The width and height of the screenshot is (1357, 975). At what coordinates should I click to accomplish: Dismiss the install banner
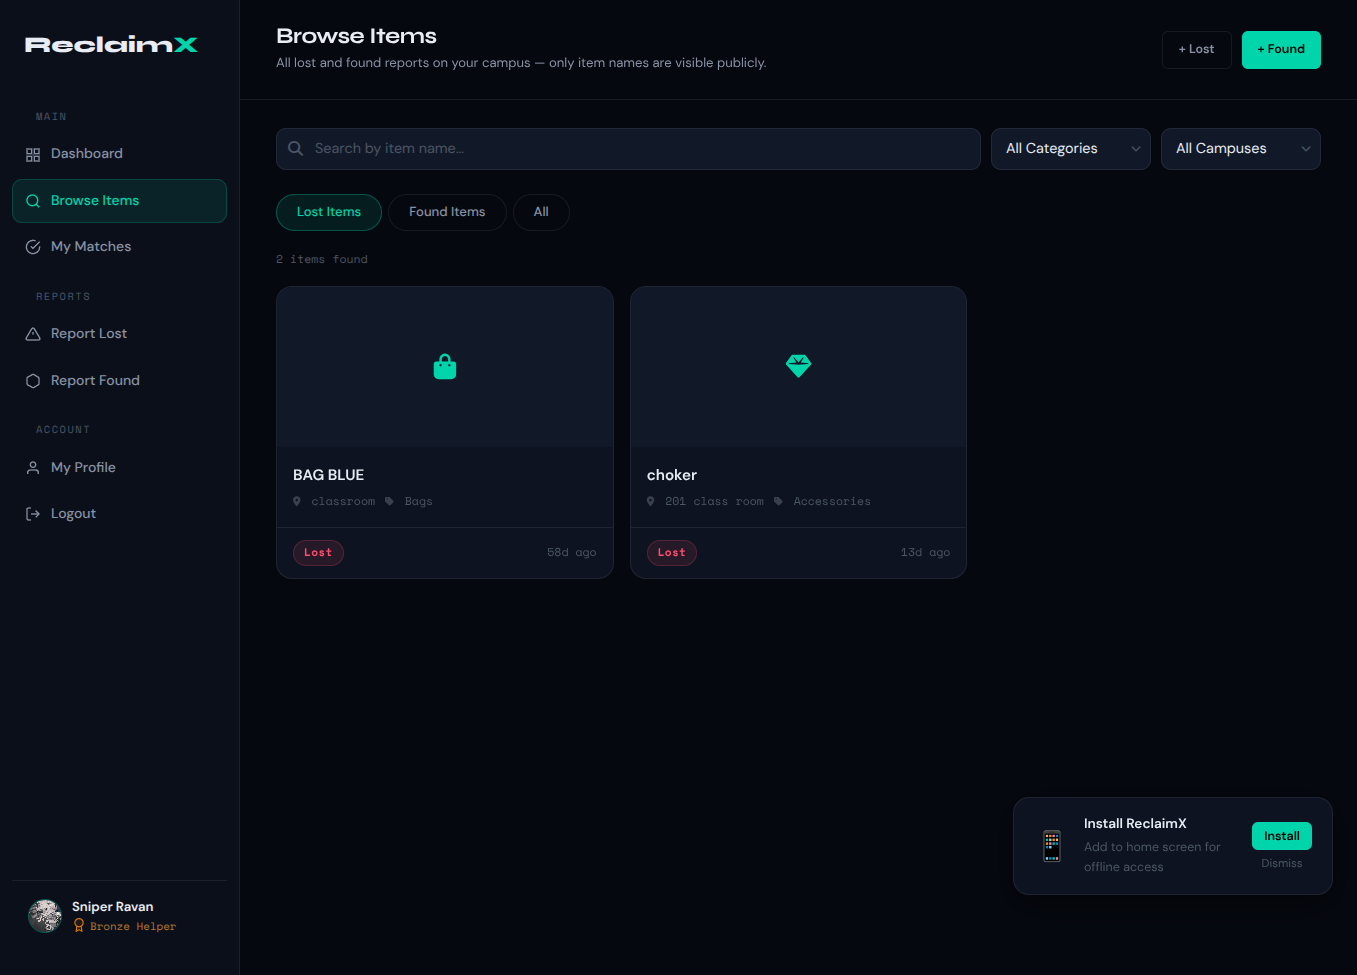[x=1282, y=863]
